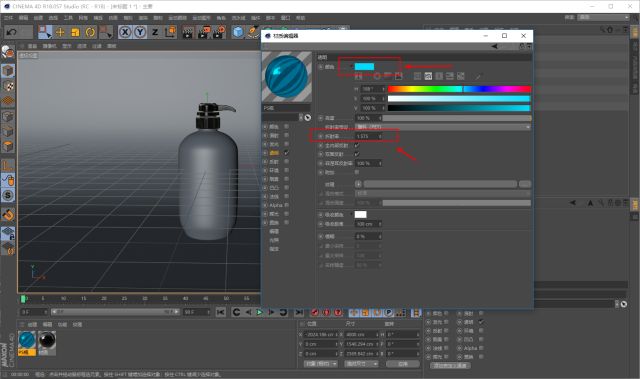
Task: Expand the transparency color swatch triangle
Action: coord(351,67)
